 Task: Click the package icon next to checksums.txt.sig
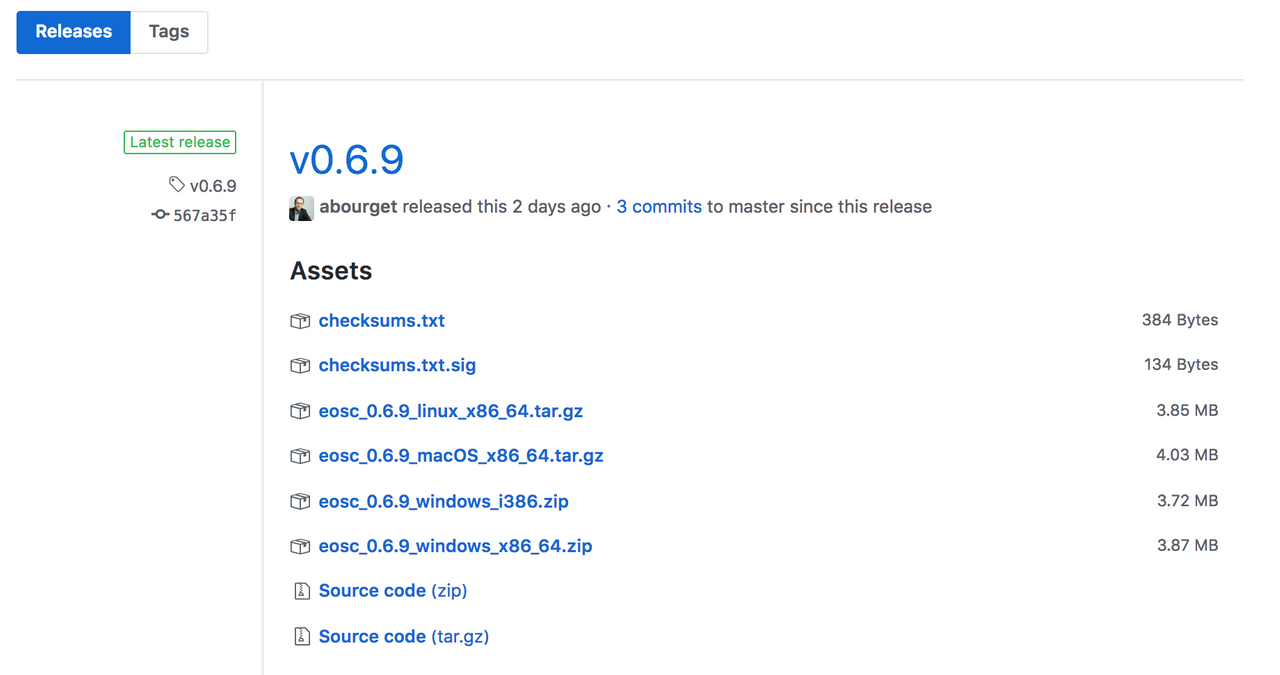click(300, 366)
